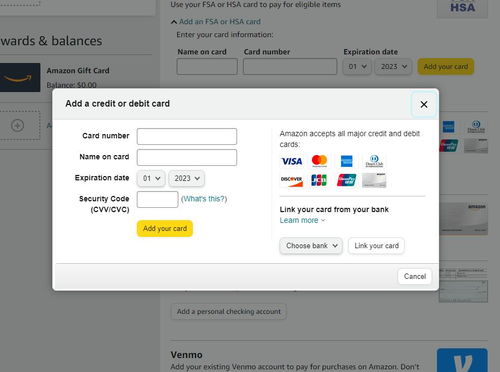
Task: Click the Diners Club logo
Action: pyautogui.click(x=374, y=161)
